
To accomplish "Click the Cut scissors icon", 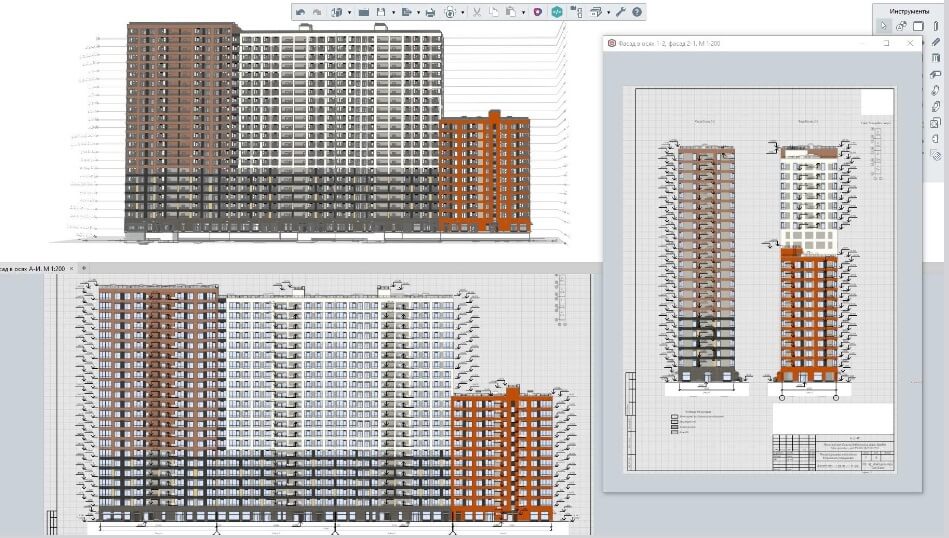I will pos(477,12).
